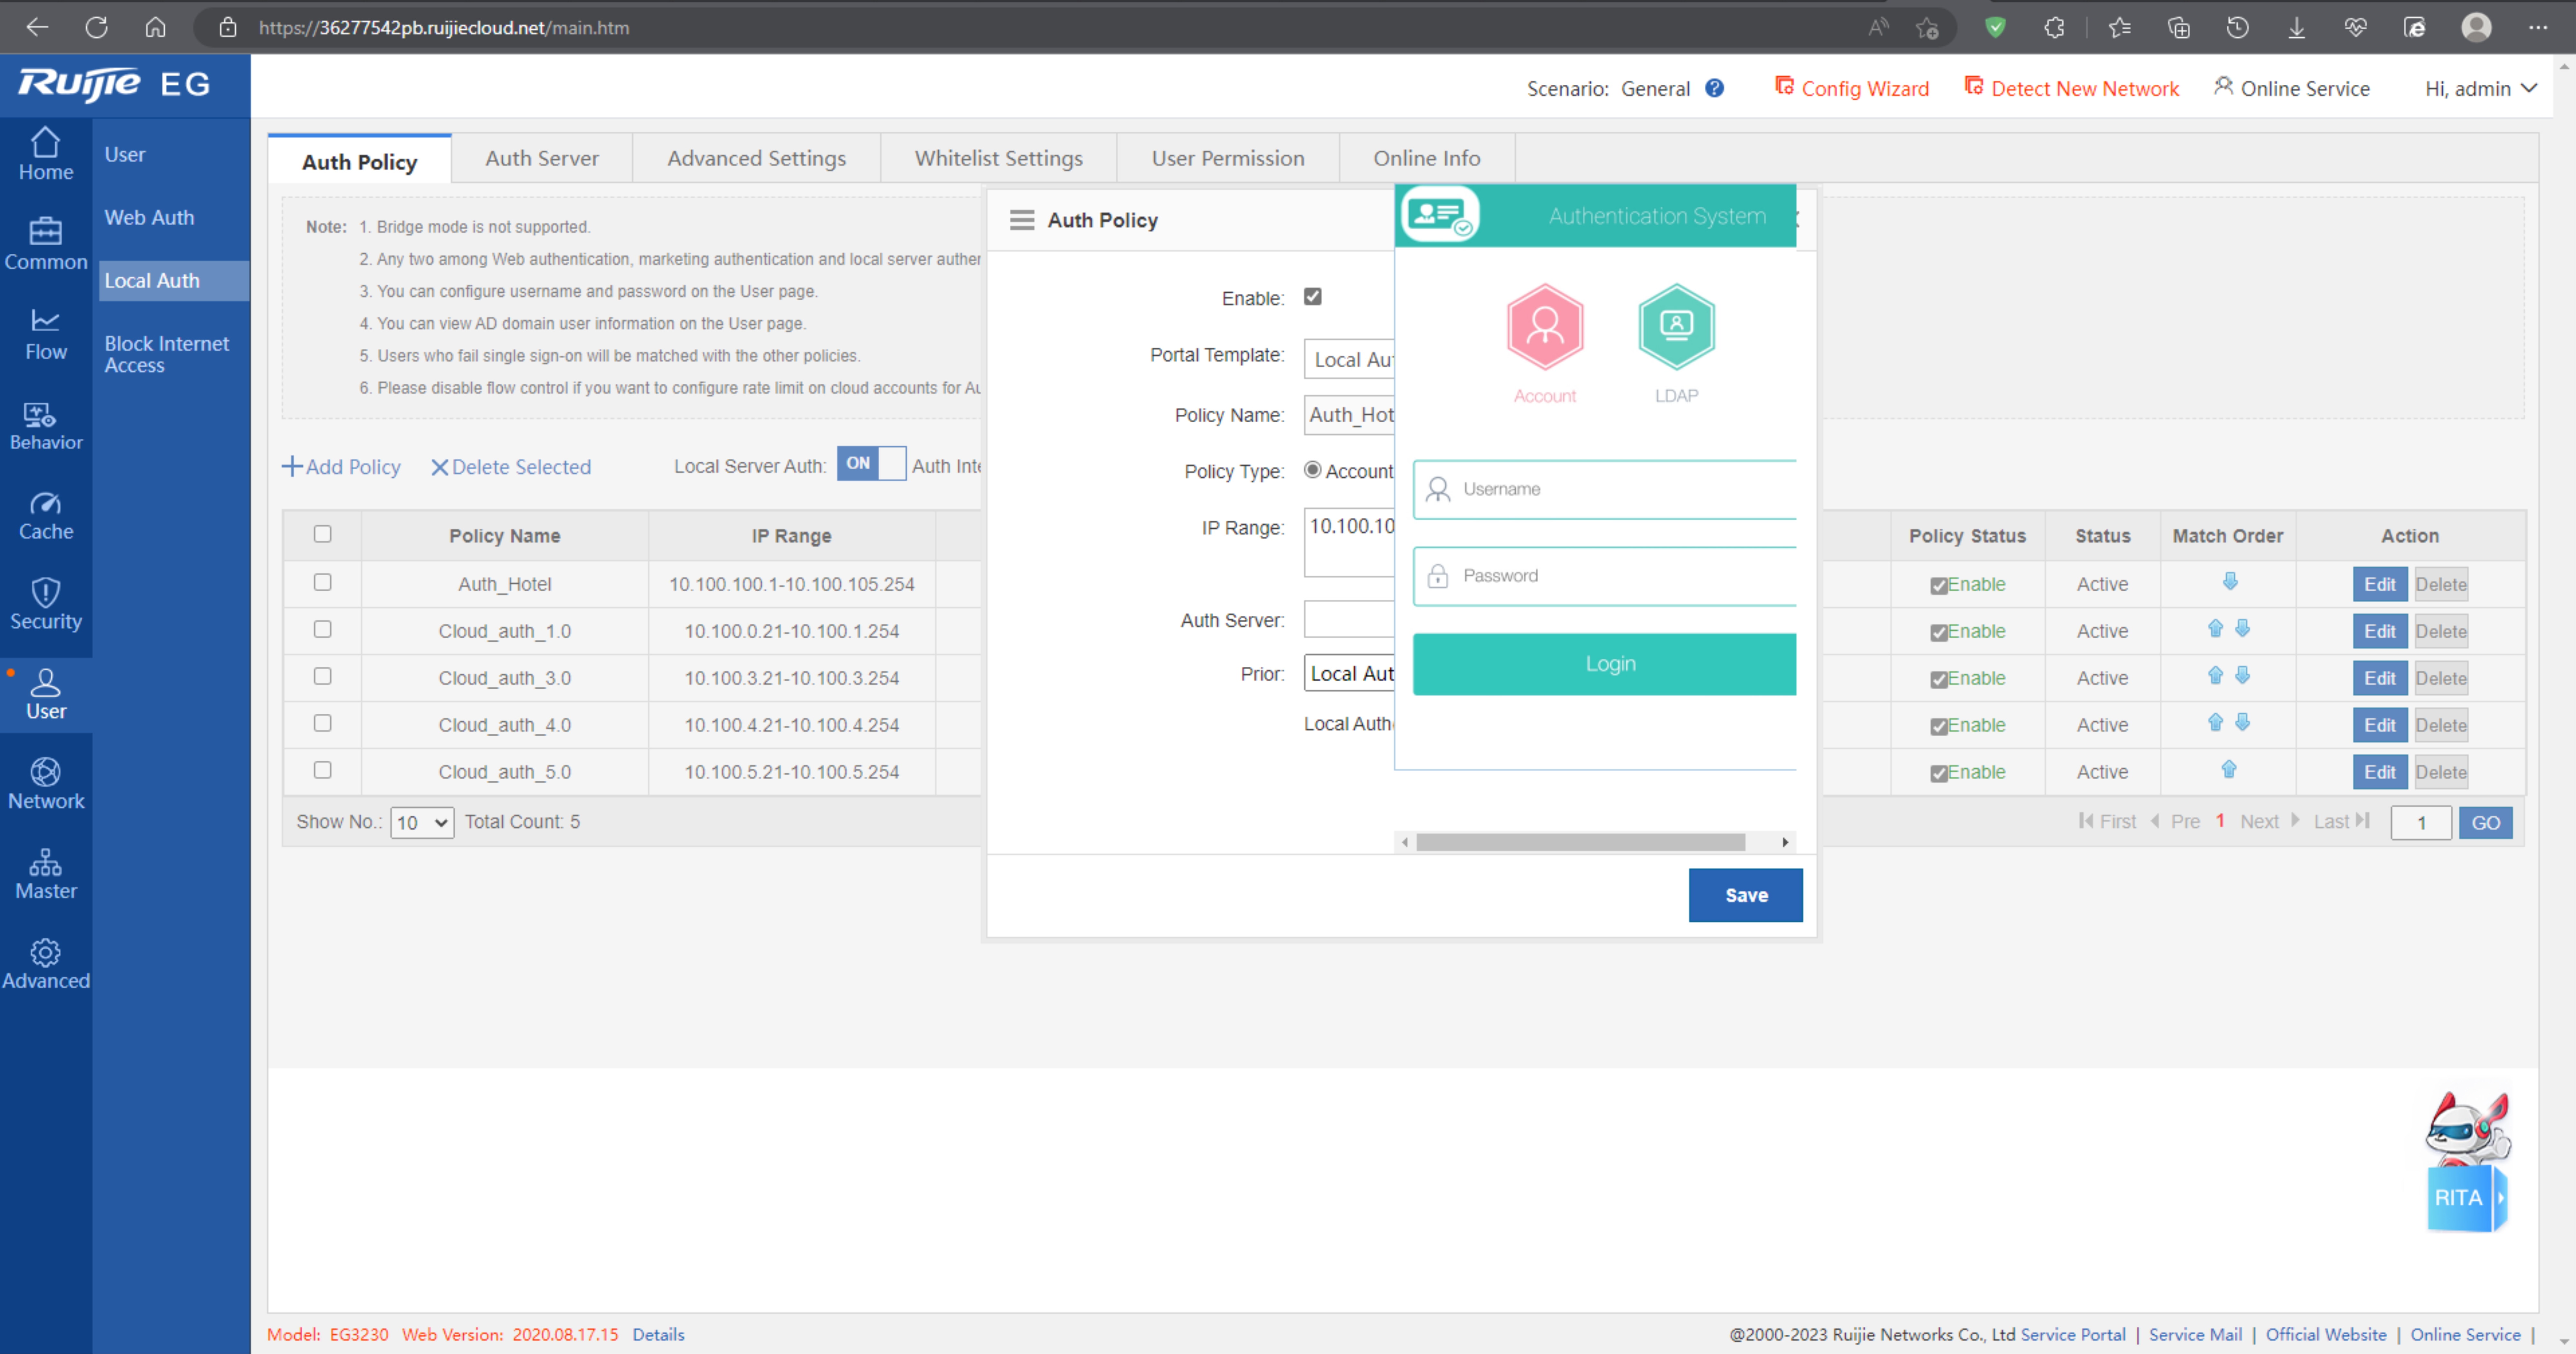
Task: Check the Cloud_auth_3.0 row checkbox
Action: pos(322,676)
